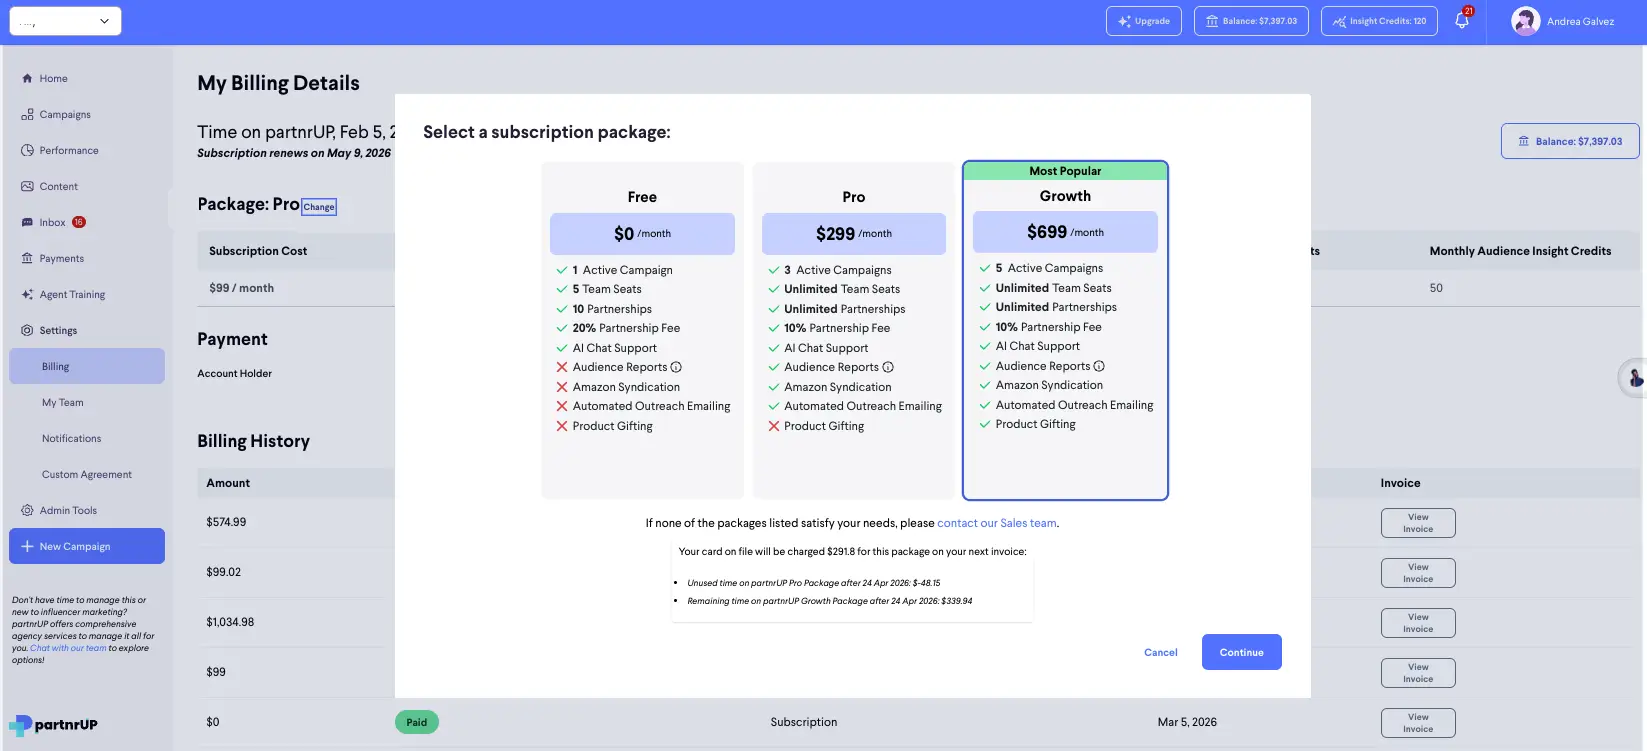Screen dimensions: 1647x751
Task: Click the Mar 5, 2026 date cell
Action: [x=1187, y=722]
